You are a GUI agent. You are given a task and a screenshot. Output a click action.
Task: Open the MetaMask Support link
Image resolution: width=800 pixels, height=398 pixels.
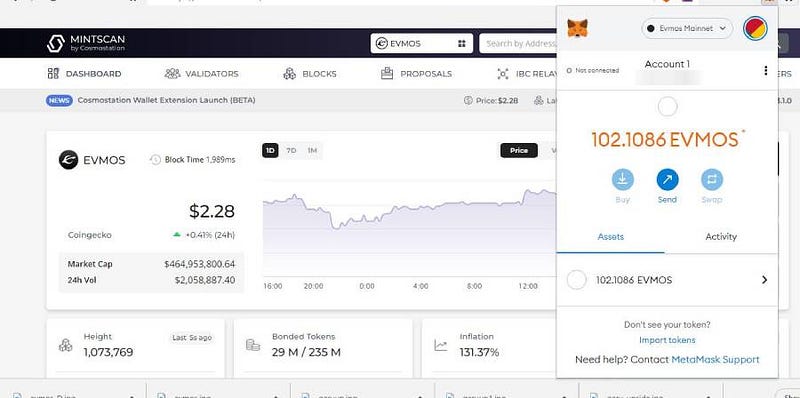715,360
